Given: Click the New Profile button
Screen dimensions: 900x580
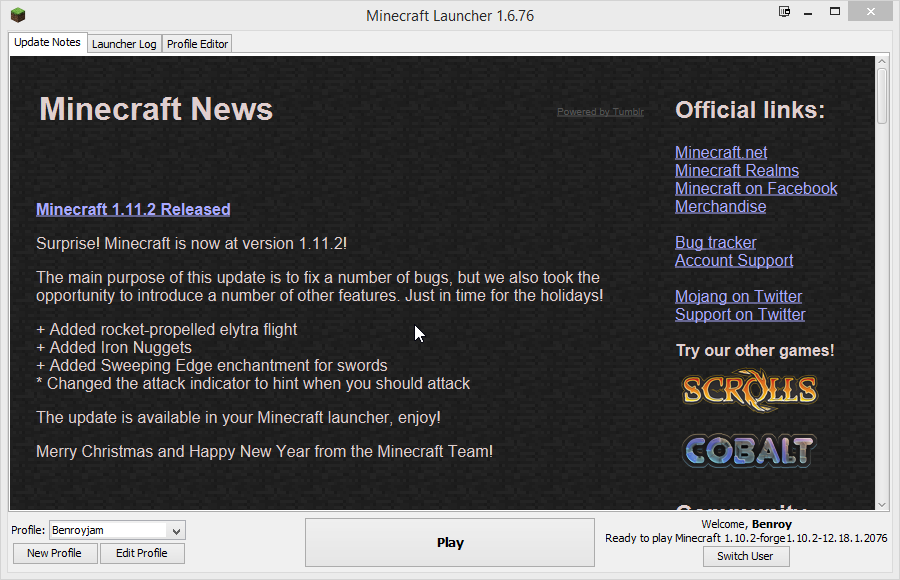Looking at the screenshot, I should click(54, 553).
